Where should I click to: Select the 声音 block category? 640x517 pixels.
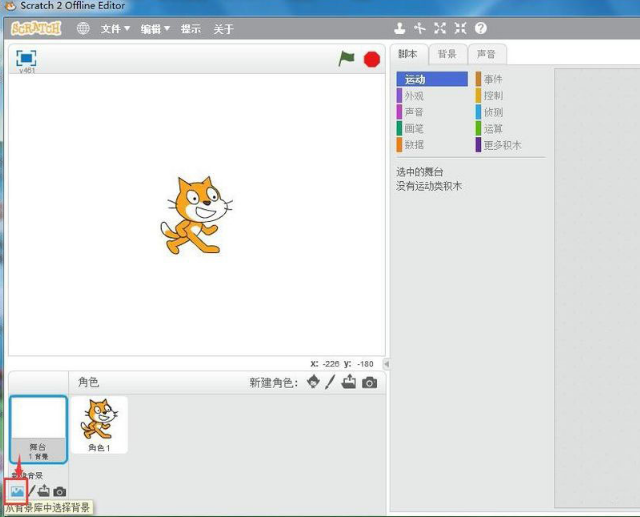tap(432, 112)
